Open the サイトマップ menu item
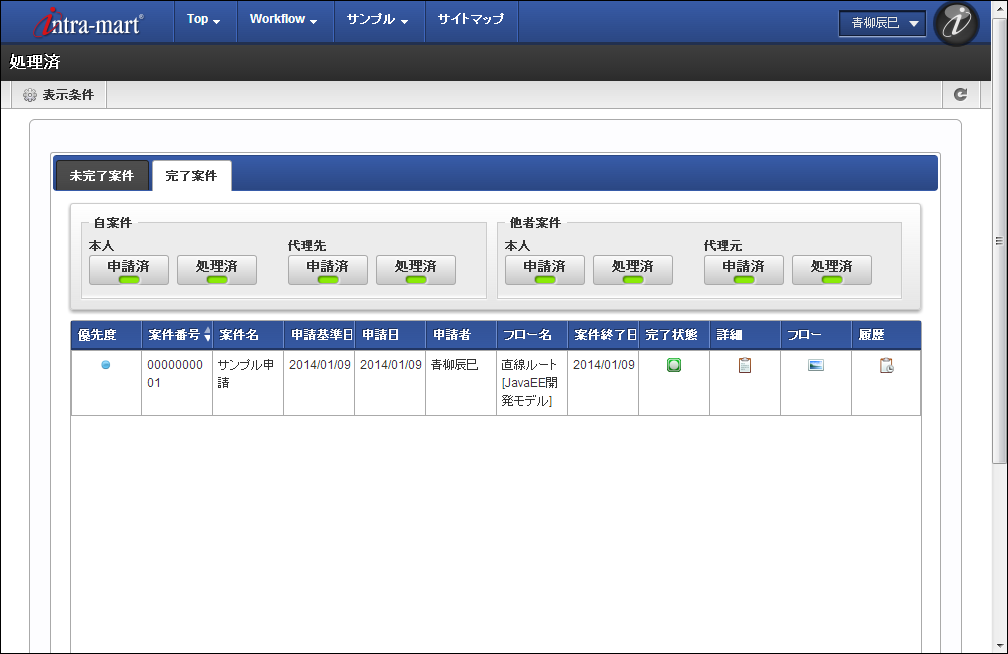Image resolution: width=1008 pixels, height=654 pixels. 471,20
